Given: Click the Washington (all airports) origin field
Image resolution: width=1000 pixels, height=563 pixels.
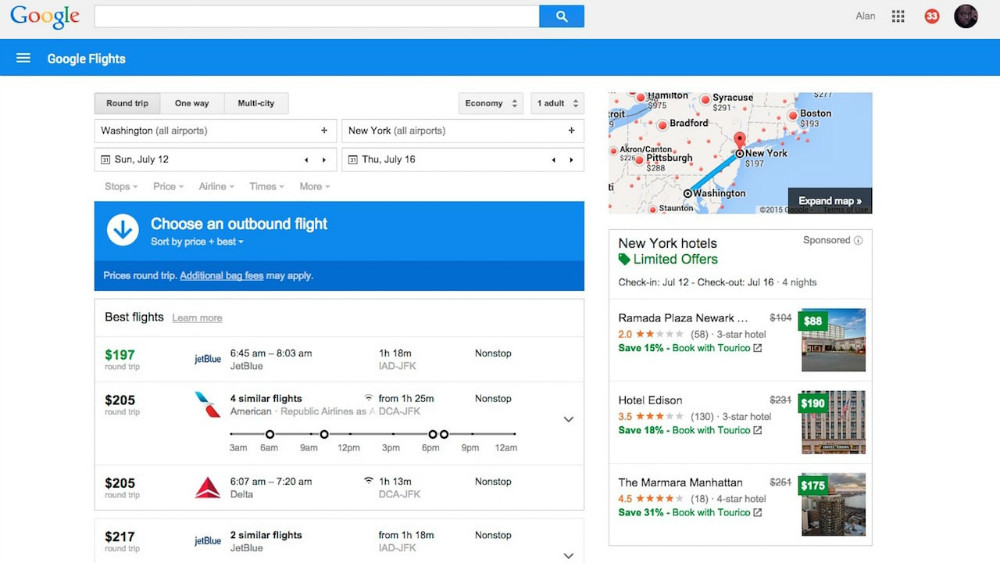Looking at the screenshot, I should (216, 131).
